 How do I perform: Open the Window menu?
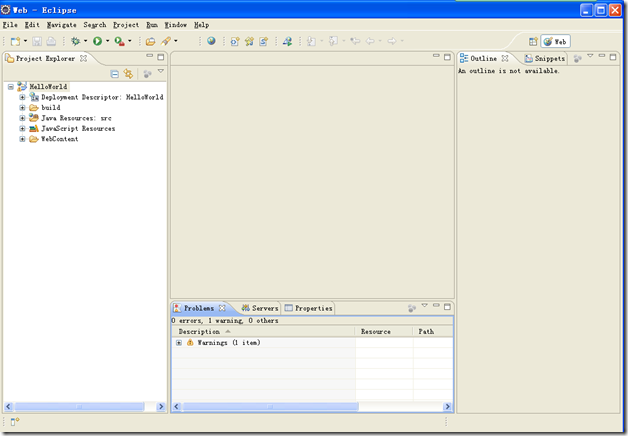click(175, 25)
